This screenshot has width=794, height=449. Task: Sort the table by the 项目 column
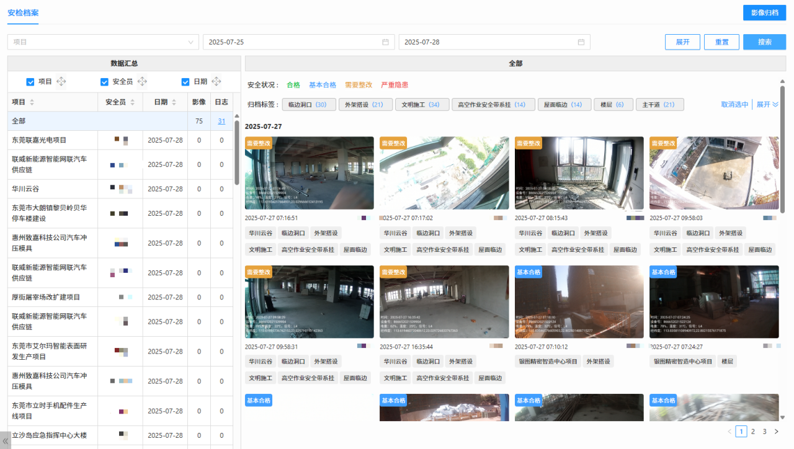33,102
